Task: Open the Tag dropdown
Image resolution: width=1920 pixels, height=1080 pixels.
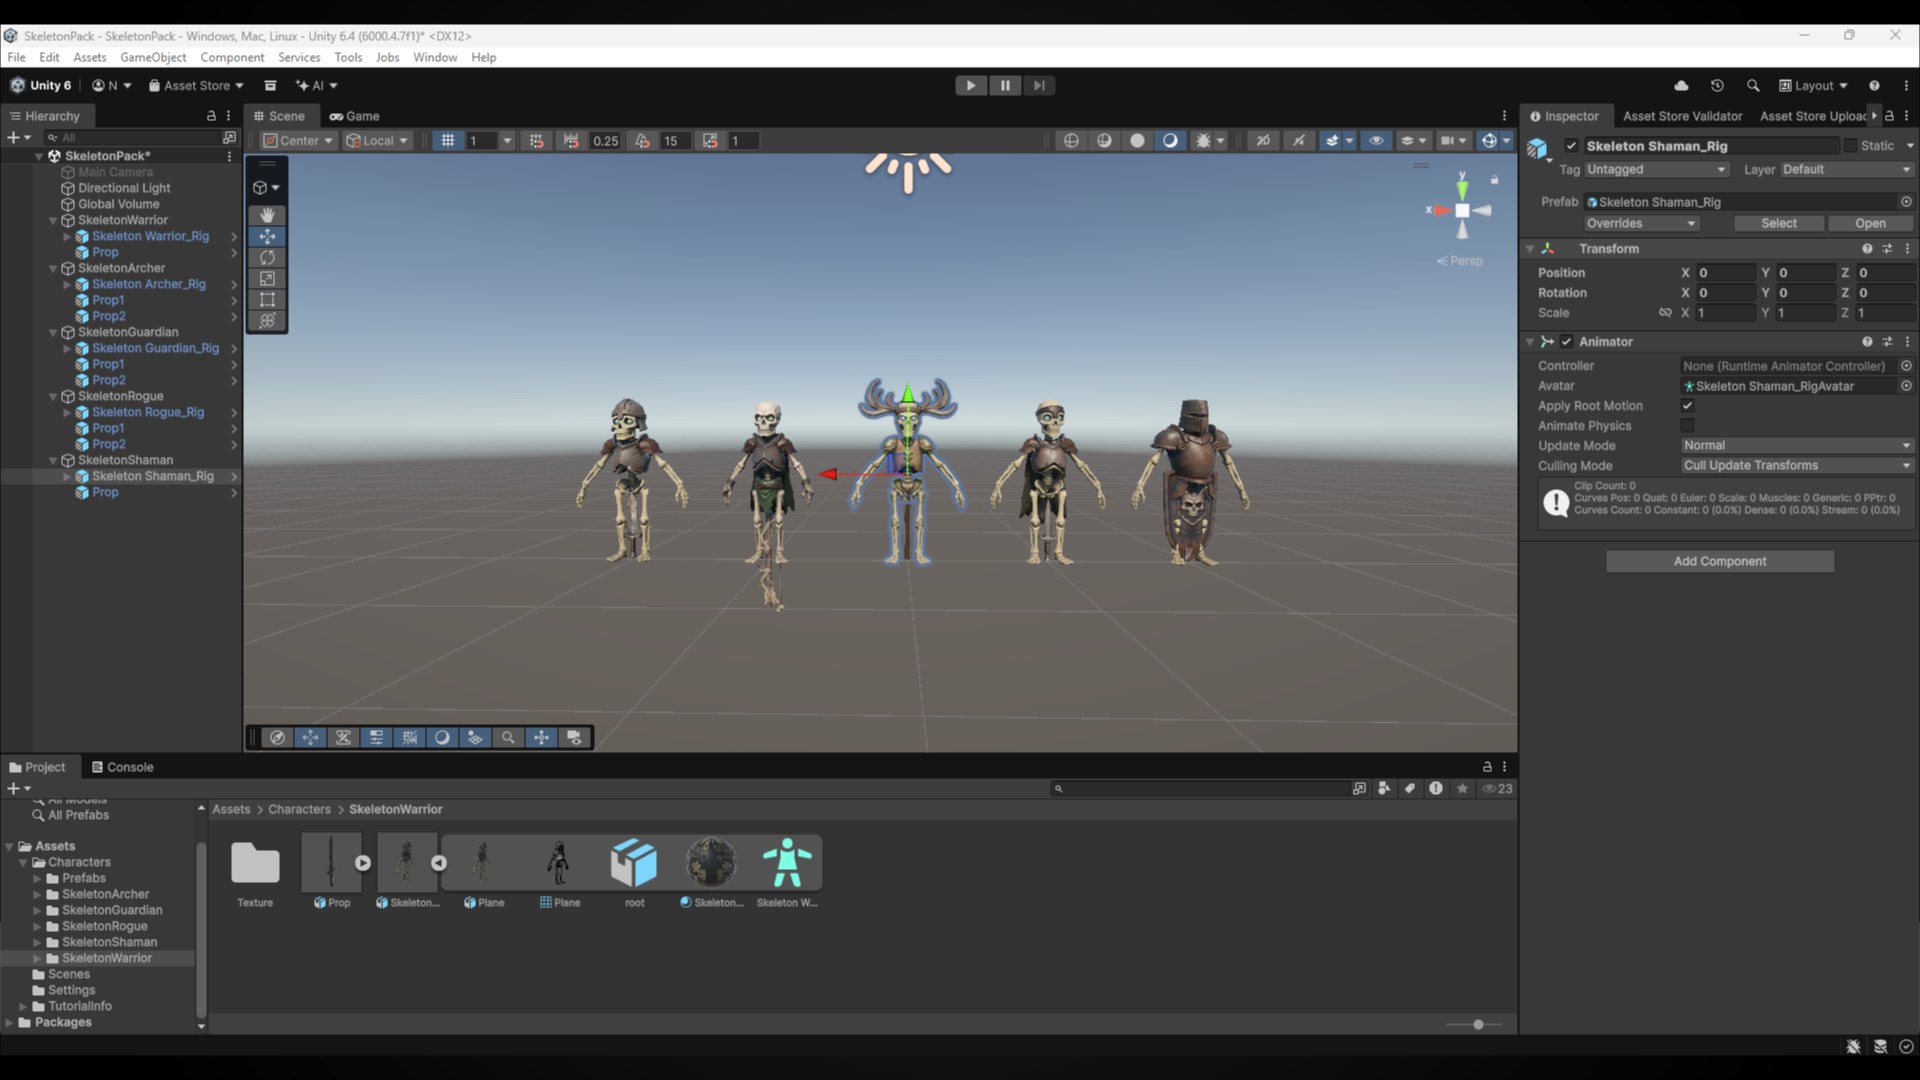Action: pos(1656,170)
